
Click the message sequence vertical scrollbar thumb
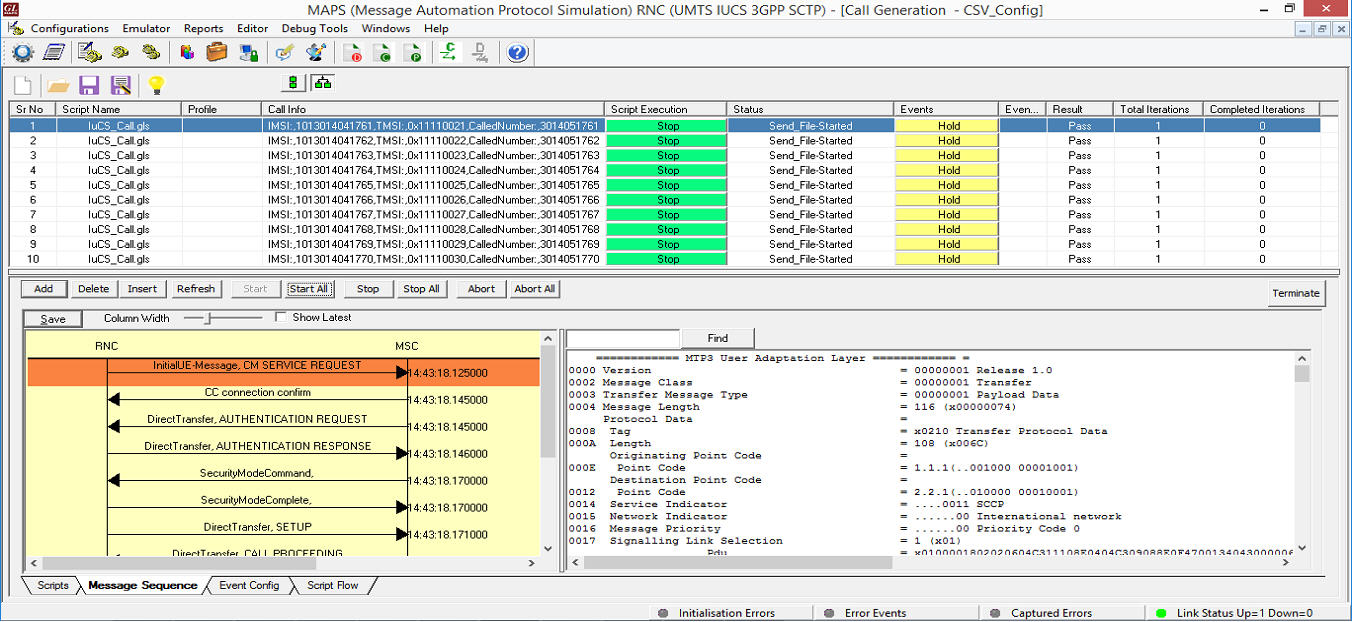(x=548, y=402)
